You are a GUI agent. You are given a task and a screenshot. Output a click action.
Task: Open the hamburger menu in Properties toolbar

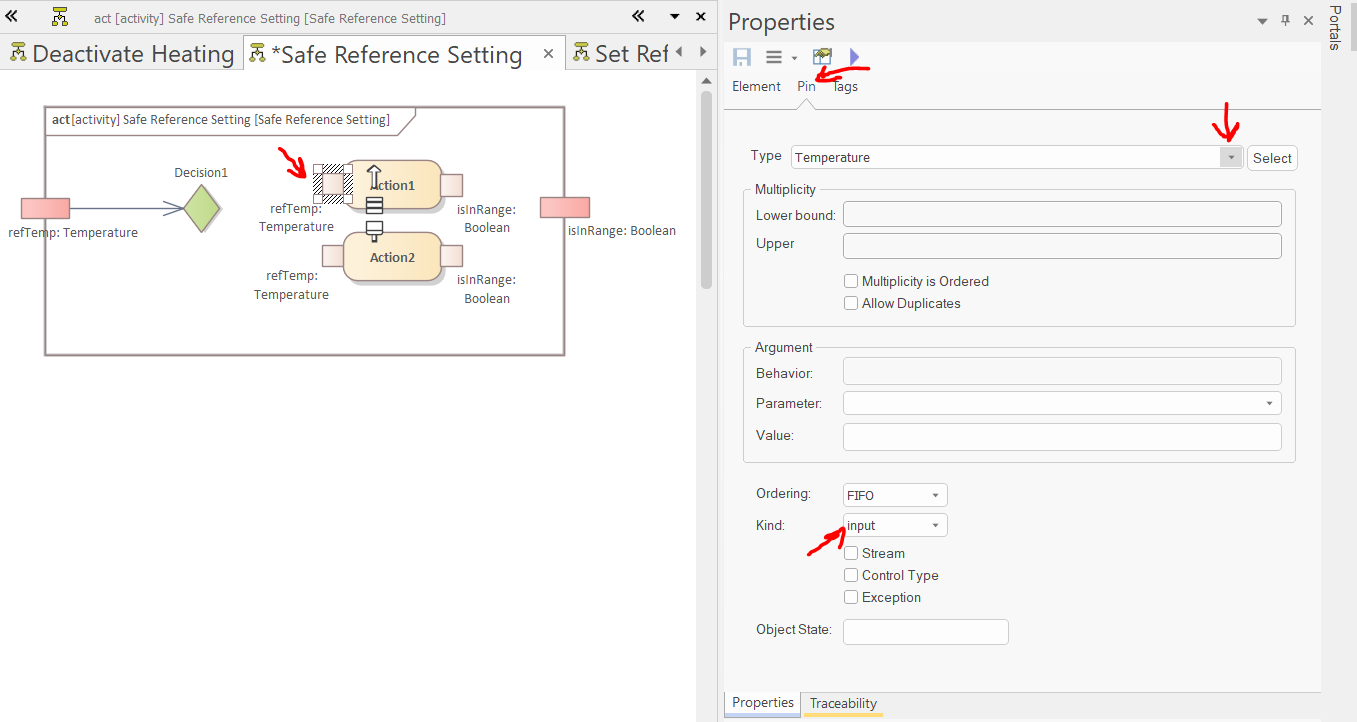point(774,57)
